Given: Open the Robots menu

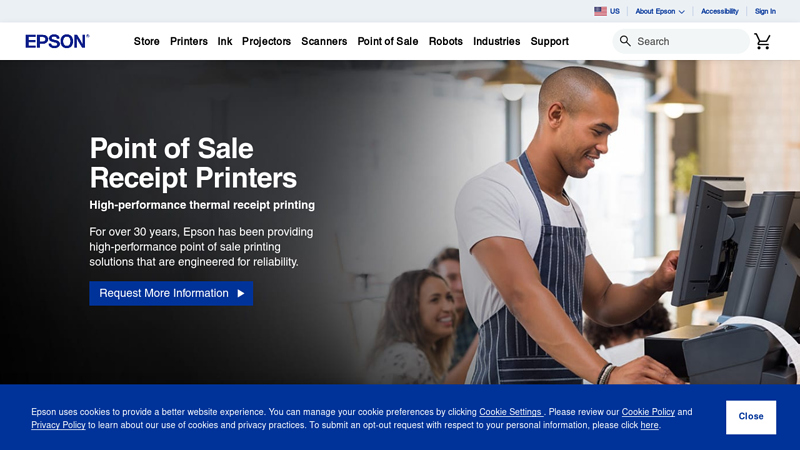Looking at the screenshot, I should coord(445,41).
